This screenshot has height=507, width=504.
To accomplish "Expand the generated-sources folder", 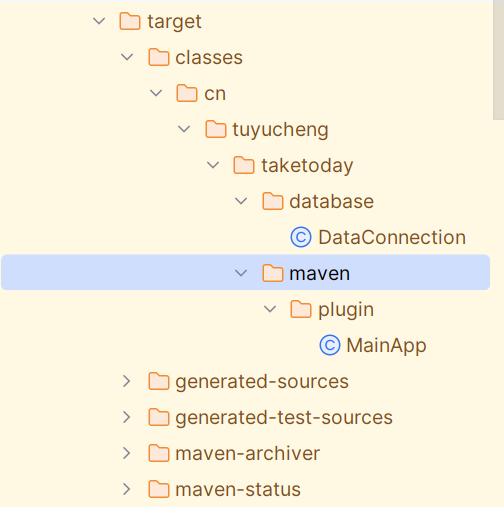I will pyautogui.click(x=126, y=381).
